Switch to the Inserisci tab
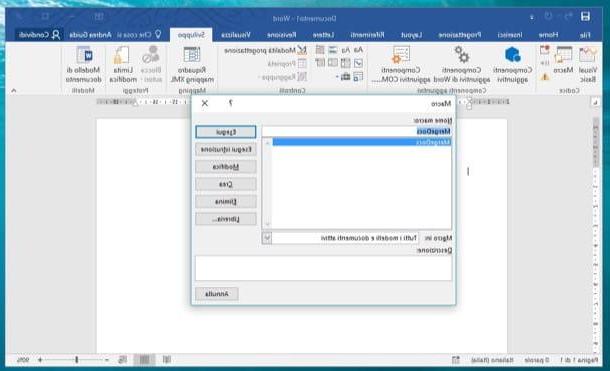Image resolution: width=610 pixels, height=371 pixels. [510, 35]
